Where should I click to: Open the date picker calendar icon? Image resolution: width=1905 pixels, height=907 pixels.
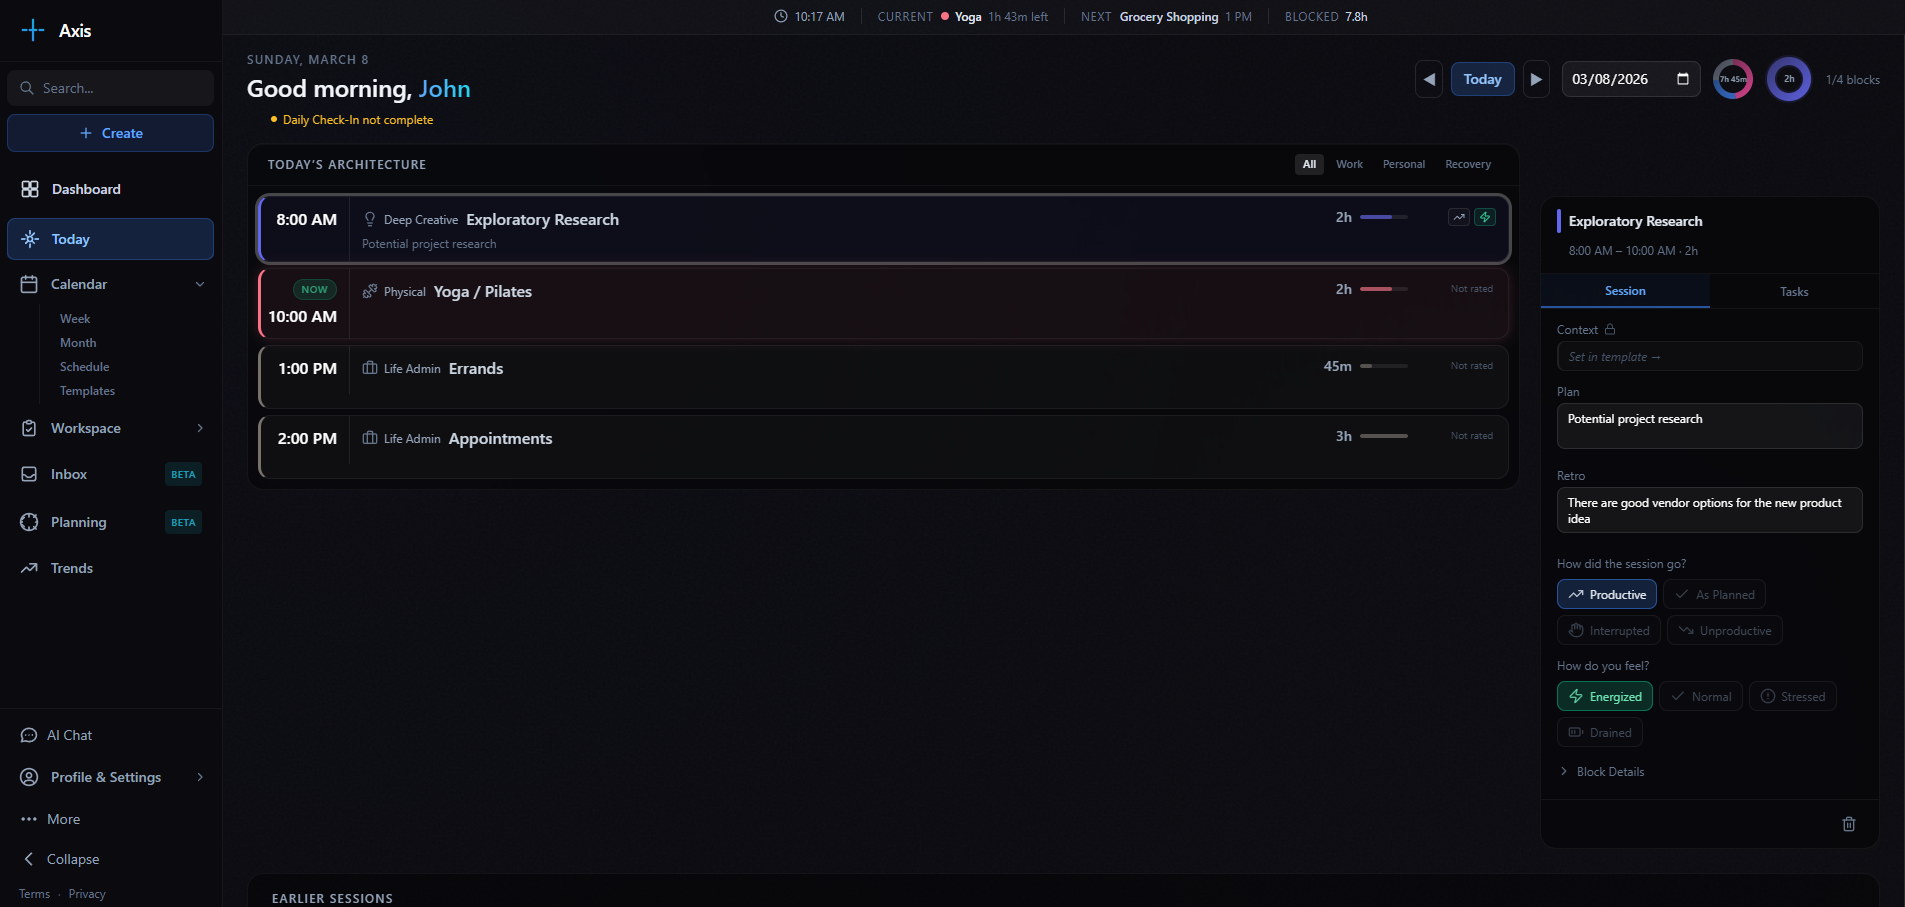1683,80
